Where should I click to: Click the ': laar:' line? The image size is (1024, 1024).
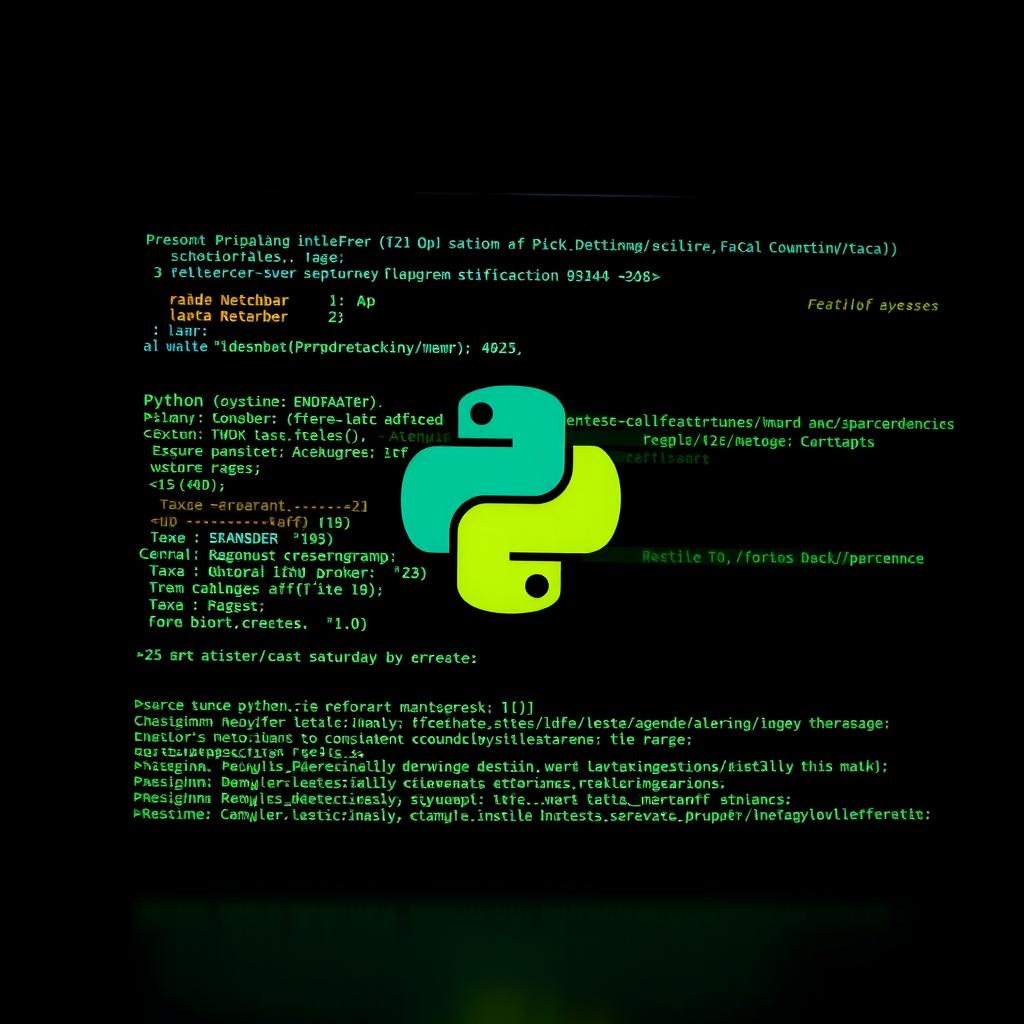(x=180, y=331)
